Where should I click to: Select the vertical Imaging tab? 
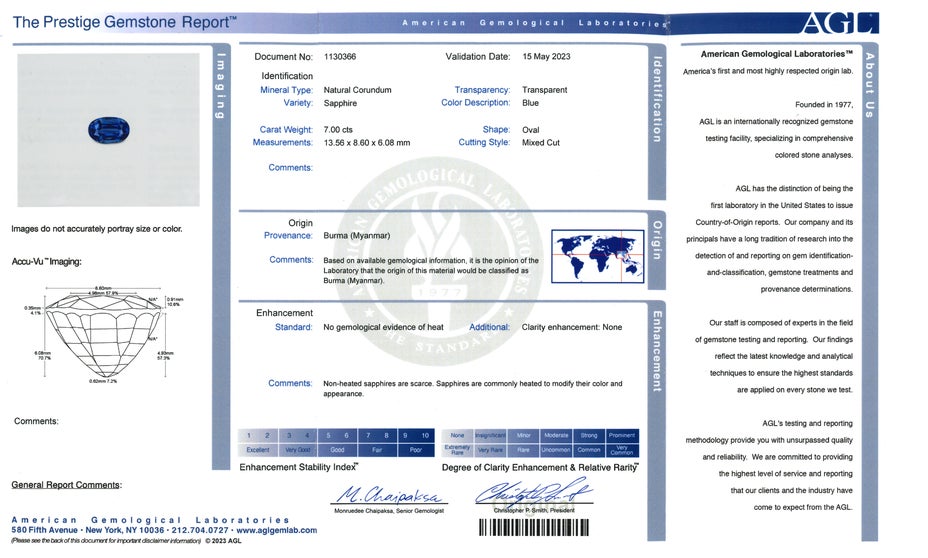click(220, 82)
